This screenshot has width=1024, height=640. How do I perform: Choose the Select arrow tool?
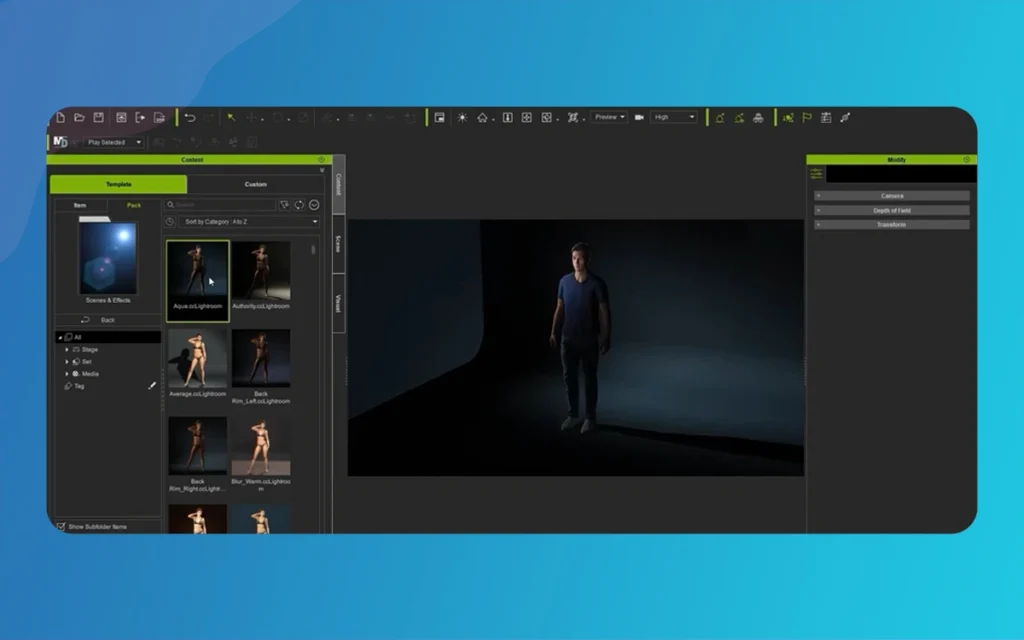[x=231, y=118]
